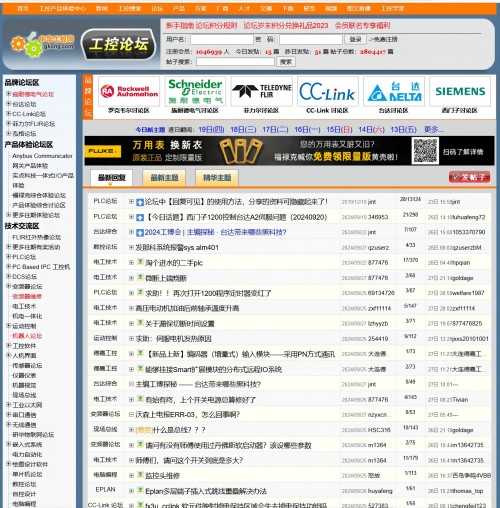Open the 会员联名专享福利 link
Image resolution: width=500 pixels, height=508 pixels.
coord(362,26)
